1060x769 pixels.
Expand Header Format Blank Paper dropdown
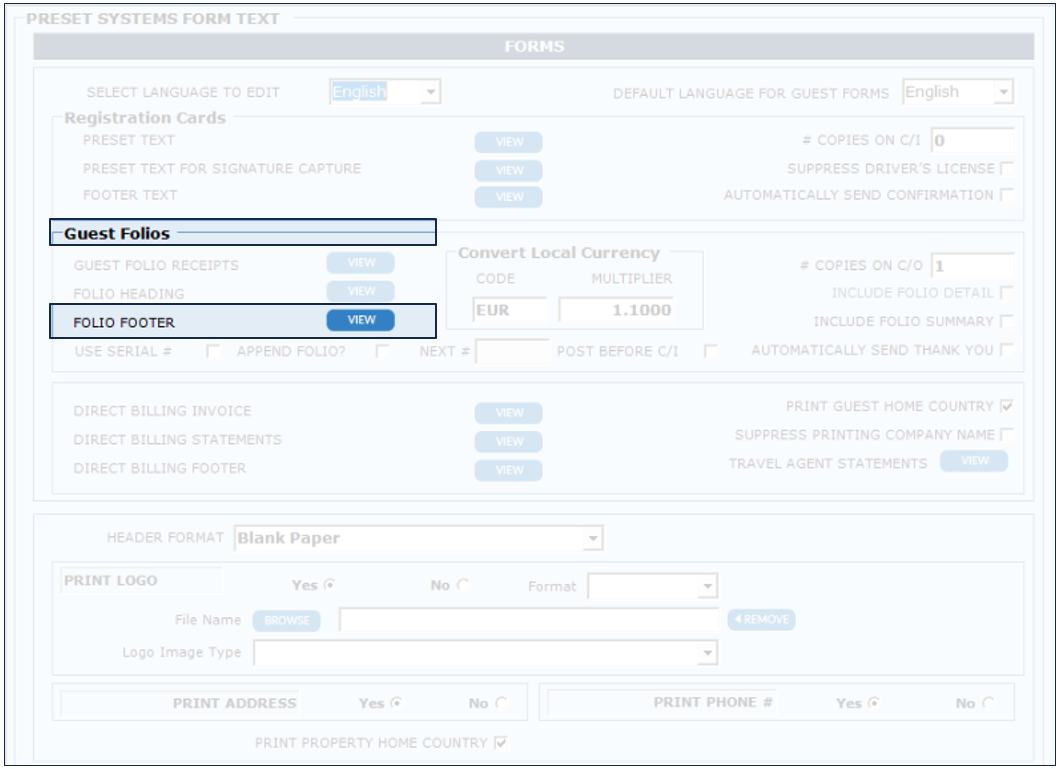[593, 539]
